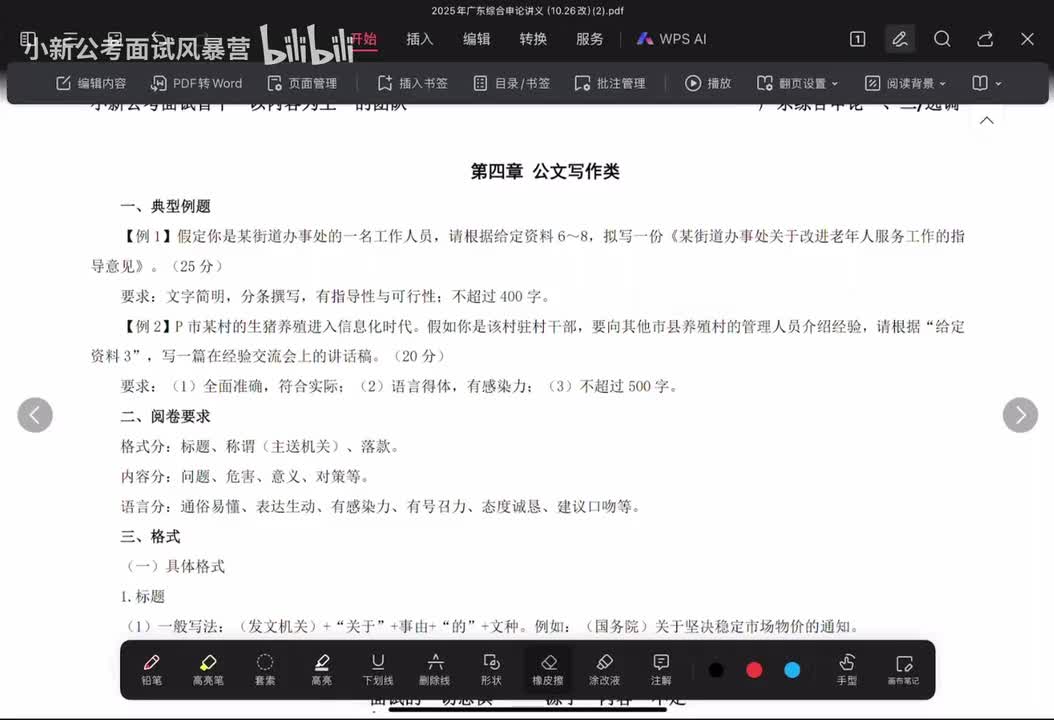The height and width of the screenshot is (720, 1054).
Task: Click the line 1. 标题
Action: 143,596
